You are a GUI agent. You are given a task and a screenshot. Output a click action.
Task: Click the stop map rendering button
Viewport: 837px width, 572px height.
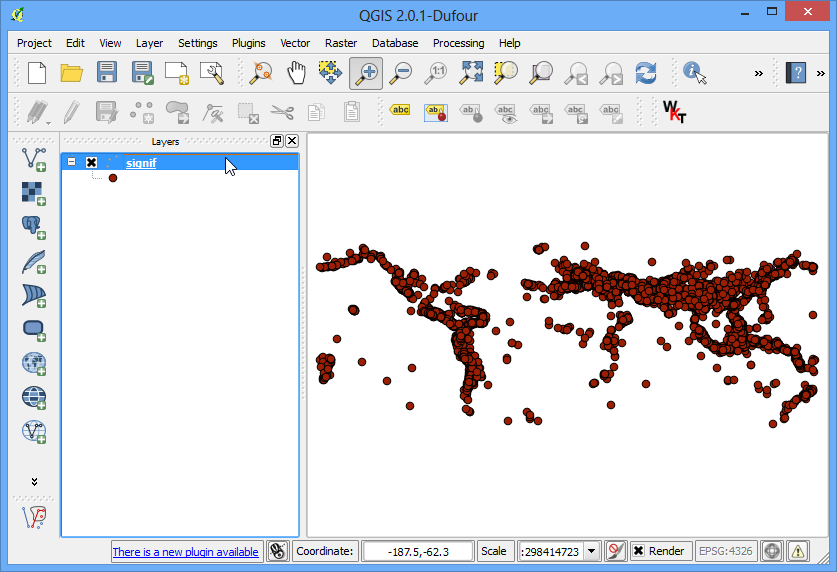(615, 551)
